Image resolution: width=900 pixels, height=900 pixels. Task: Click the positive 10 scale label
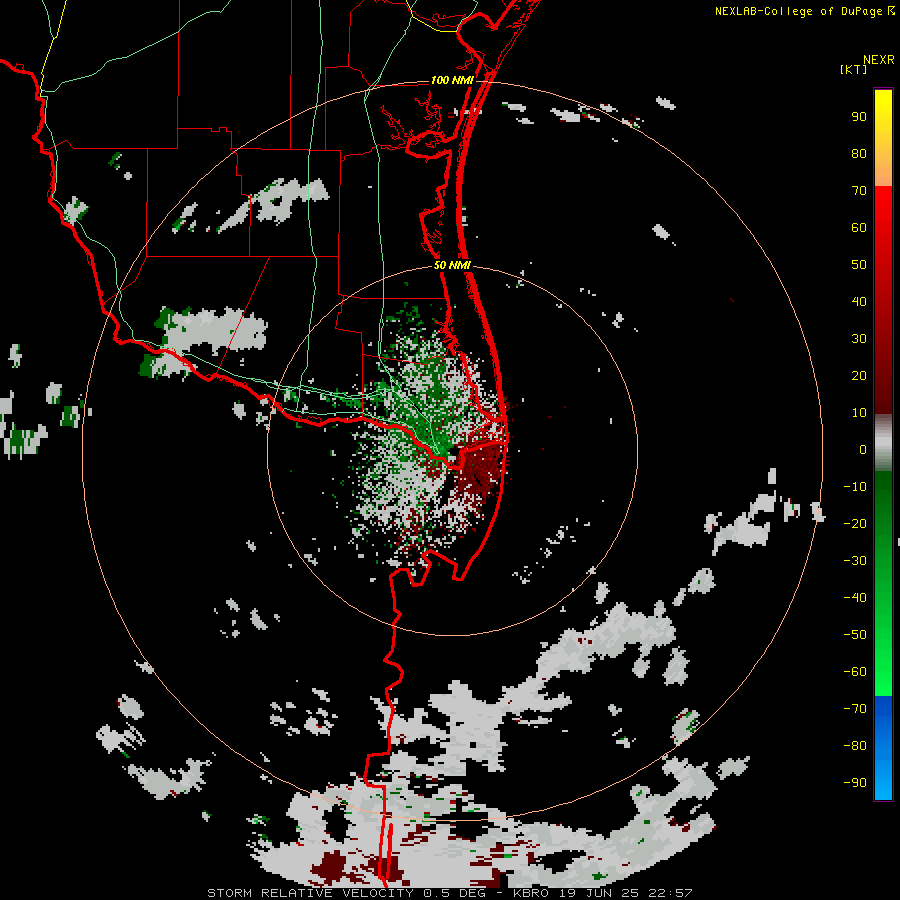click(859, 413)
